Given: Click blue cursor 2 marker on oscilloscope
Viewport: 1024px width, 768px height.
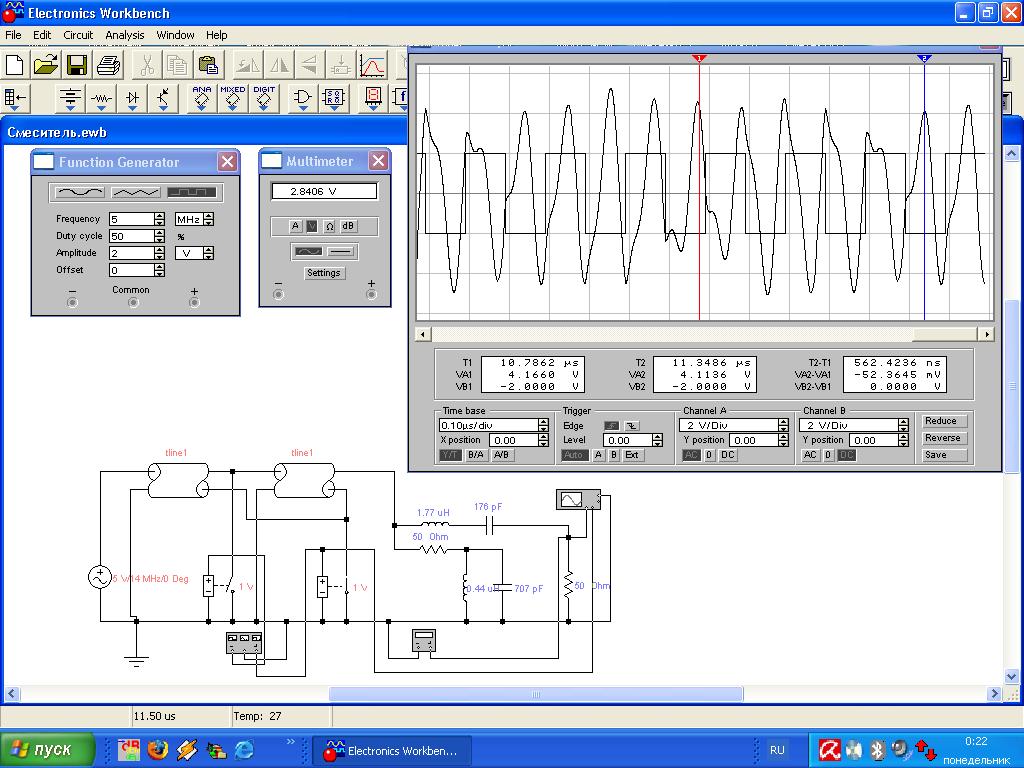Looking at the screenshot, I should [923, 59].
